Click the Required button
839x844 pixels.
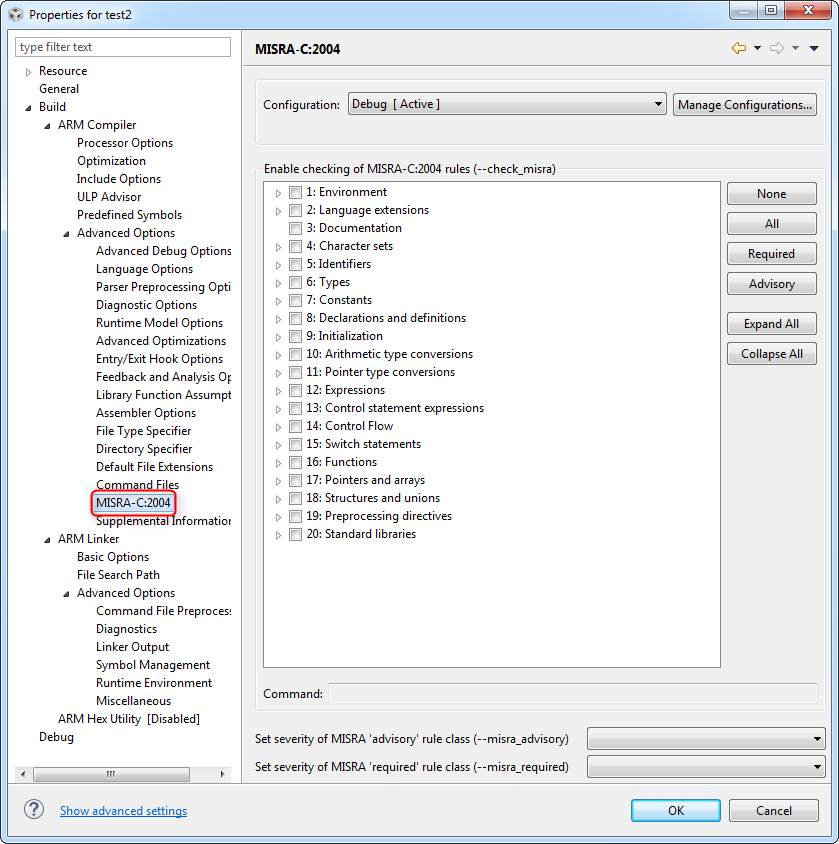point(771,254)
